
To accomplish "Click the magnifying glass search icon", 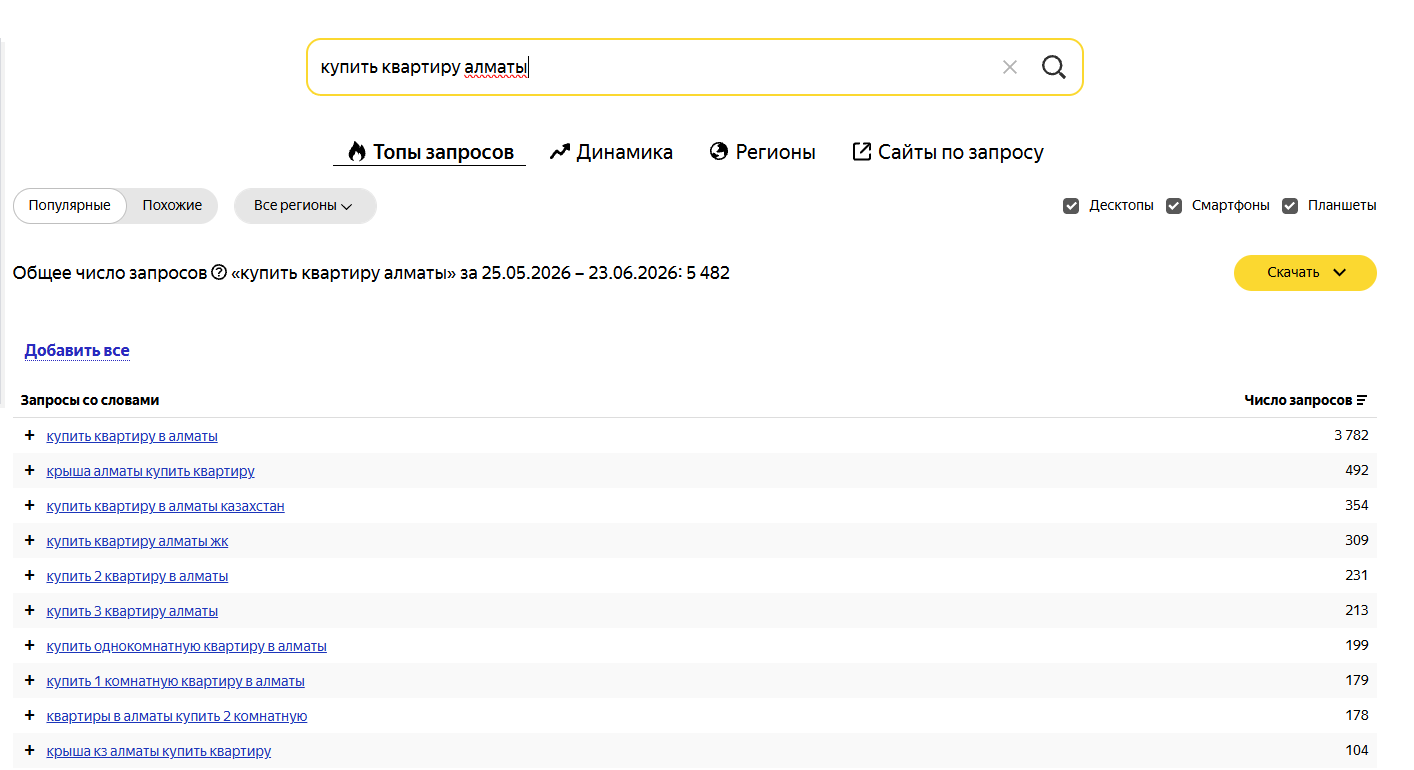I will [1054, 67].
